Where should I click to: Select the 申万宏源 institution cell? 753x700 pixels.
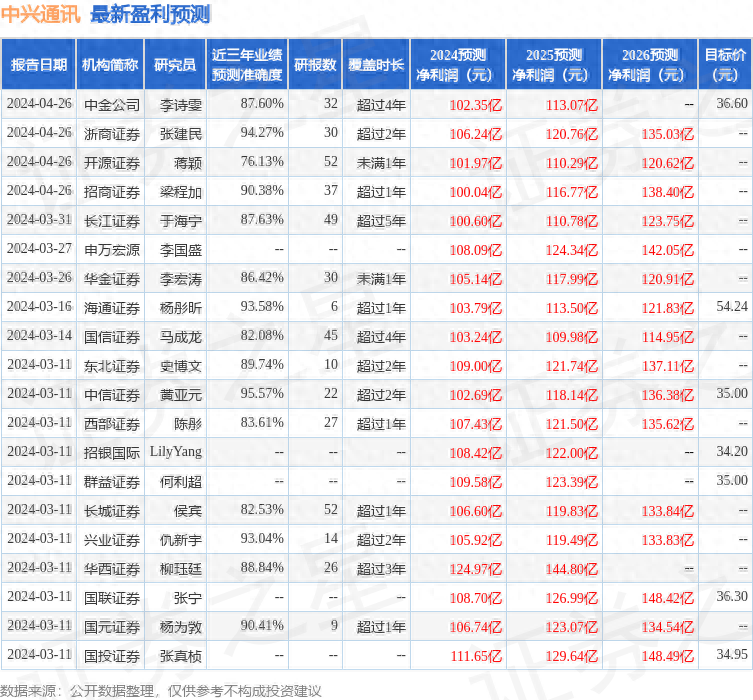(112, 250)
